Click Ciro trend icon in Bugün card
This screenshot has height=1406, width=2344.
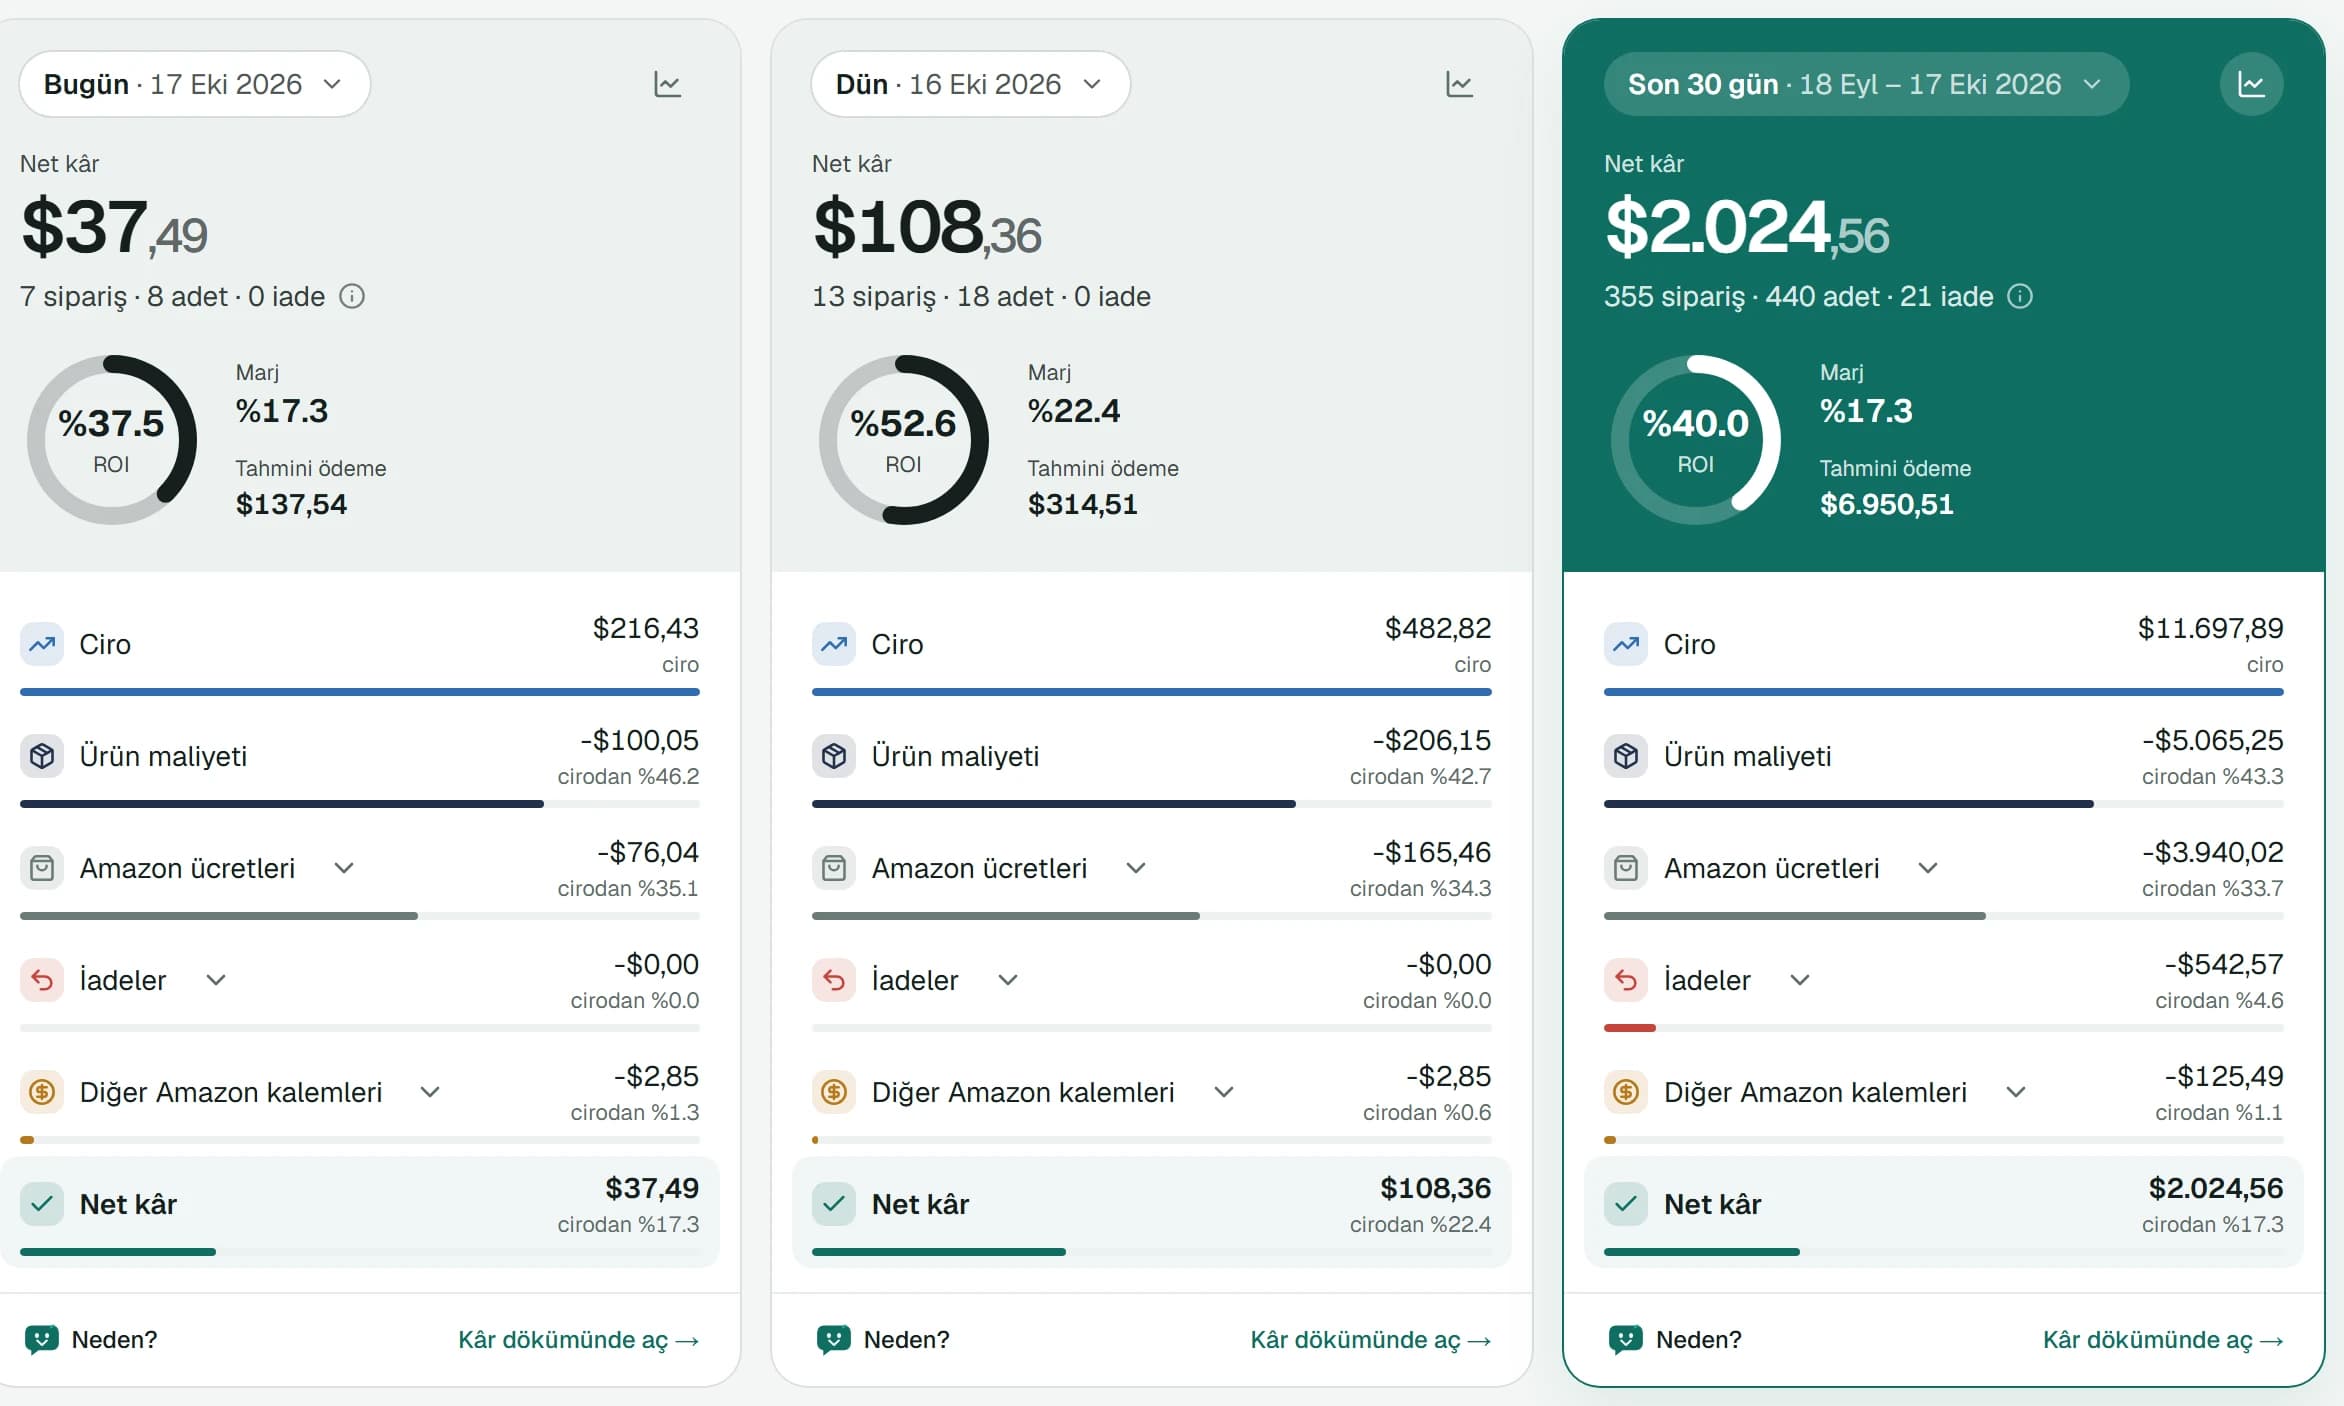(x=42, y=644)
